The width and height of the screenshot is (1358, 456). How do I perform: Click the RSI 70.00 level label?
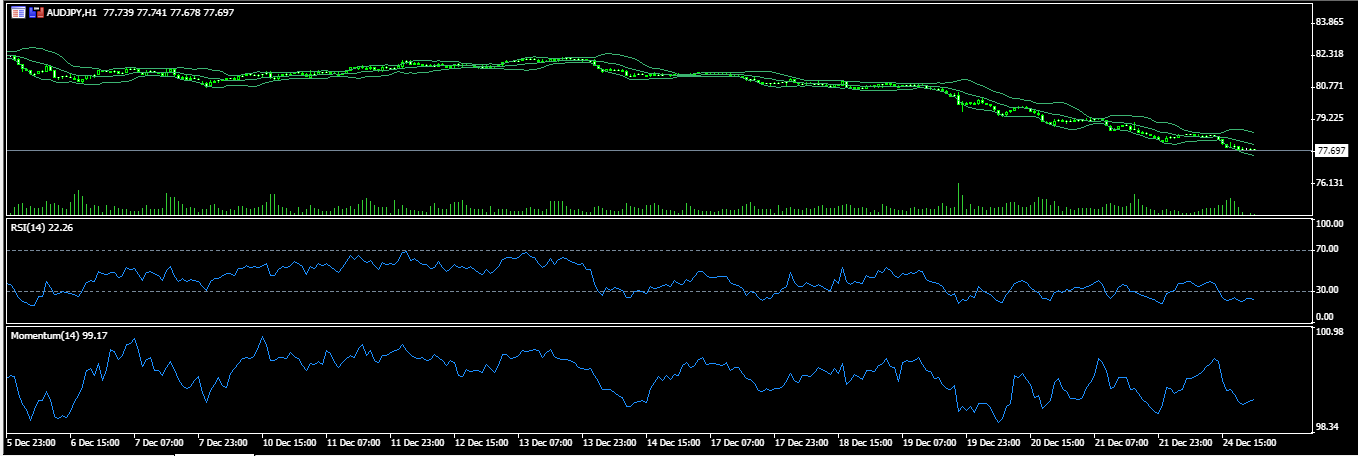[1329, 250]
